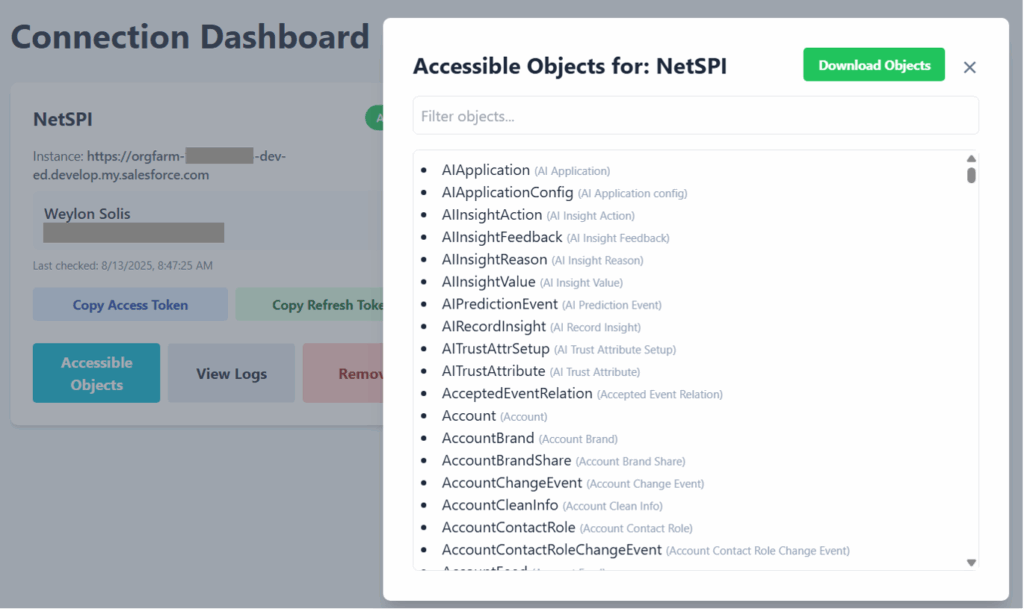Select the AccountCleanInfo object entry
Viewport: 1024px width, 609px height.
552,505
